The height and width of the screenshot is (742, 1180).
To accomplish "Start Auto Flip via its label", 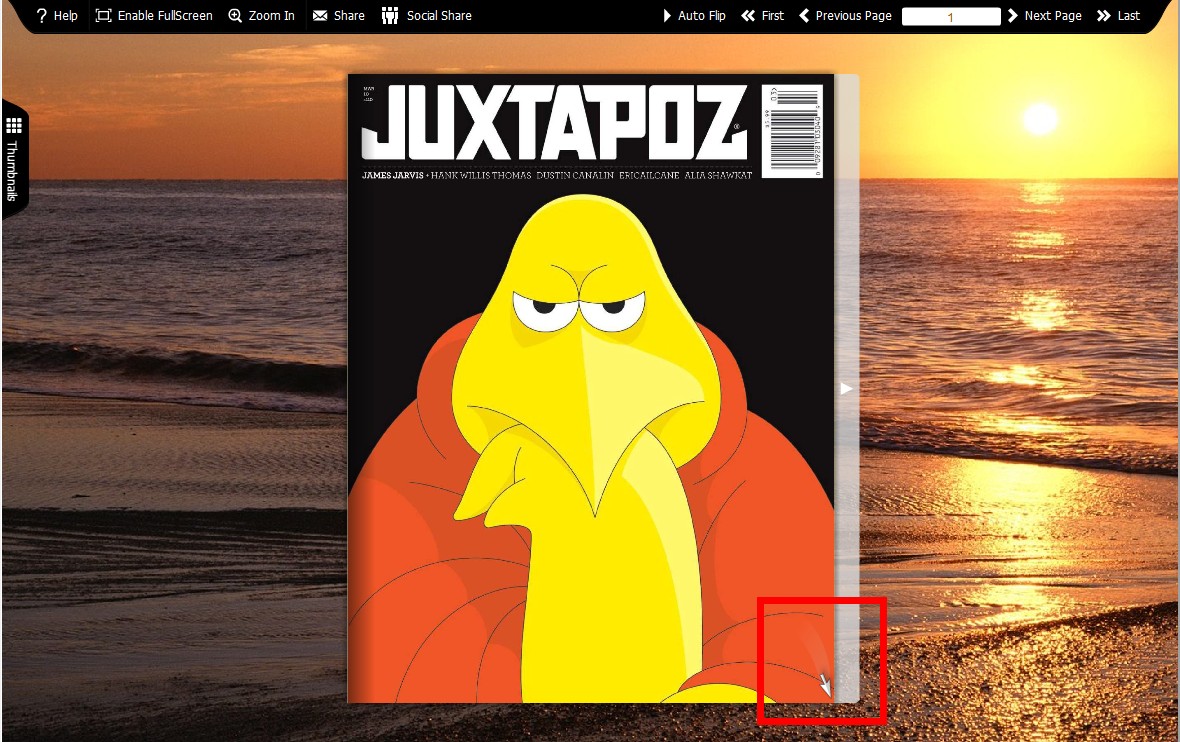I will 701,16.
